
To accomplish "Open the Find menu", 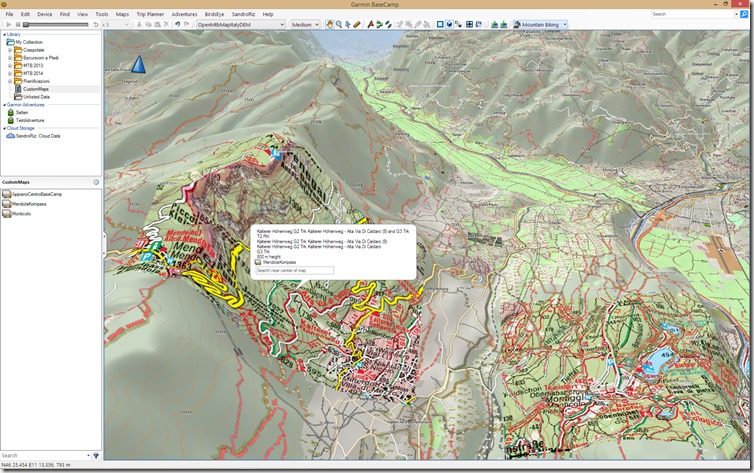I will tap(65, 14).
